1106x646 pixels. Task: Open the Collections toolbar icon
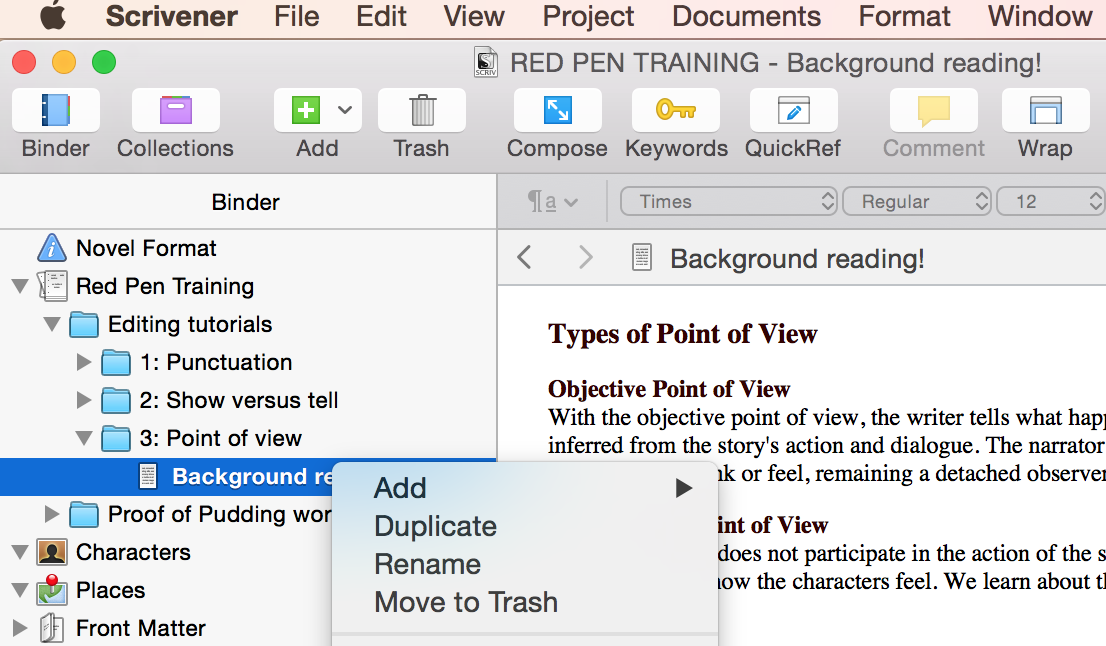(x=175, y=110)
